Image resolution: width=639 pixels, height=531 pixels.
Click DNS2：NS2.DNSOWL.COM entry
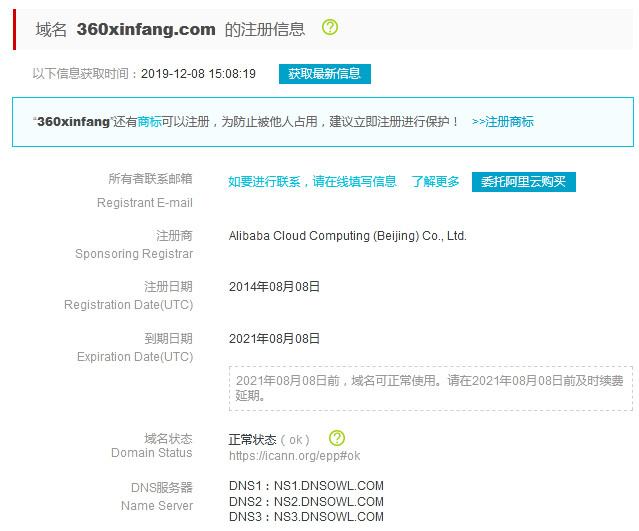pos(306,502)
